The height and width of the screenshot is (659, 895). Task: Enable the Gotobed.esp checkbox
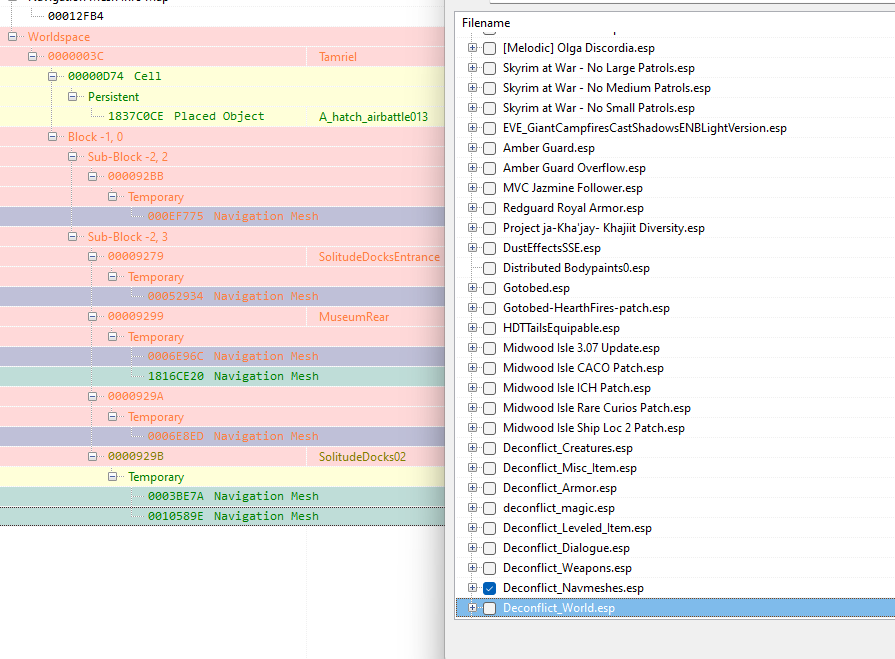[x=489, y=288]
